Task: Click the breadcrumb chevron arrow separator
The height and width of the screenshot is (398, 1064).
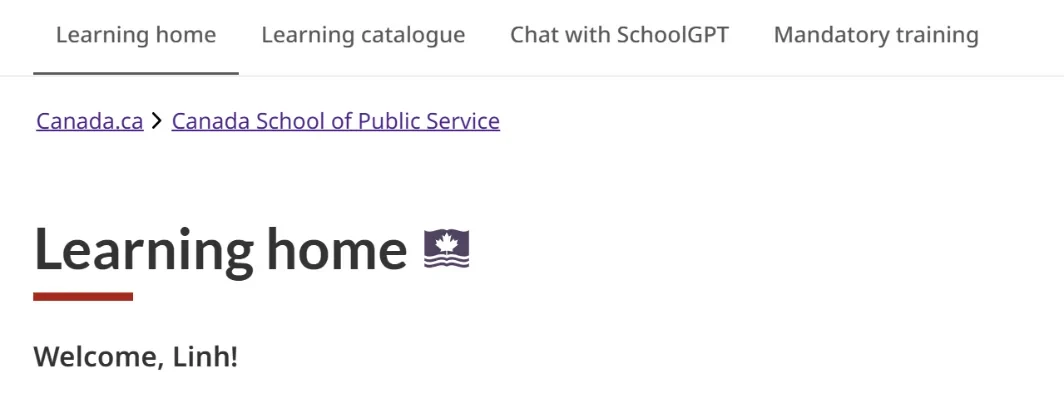Action: [157, 121]
